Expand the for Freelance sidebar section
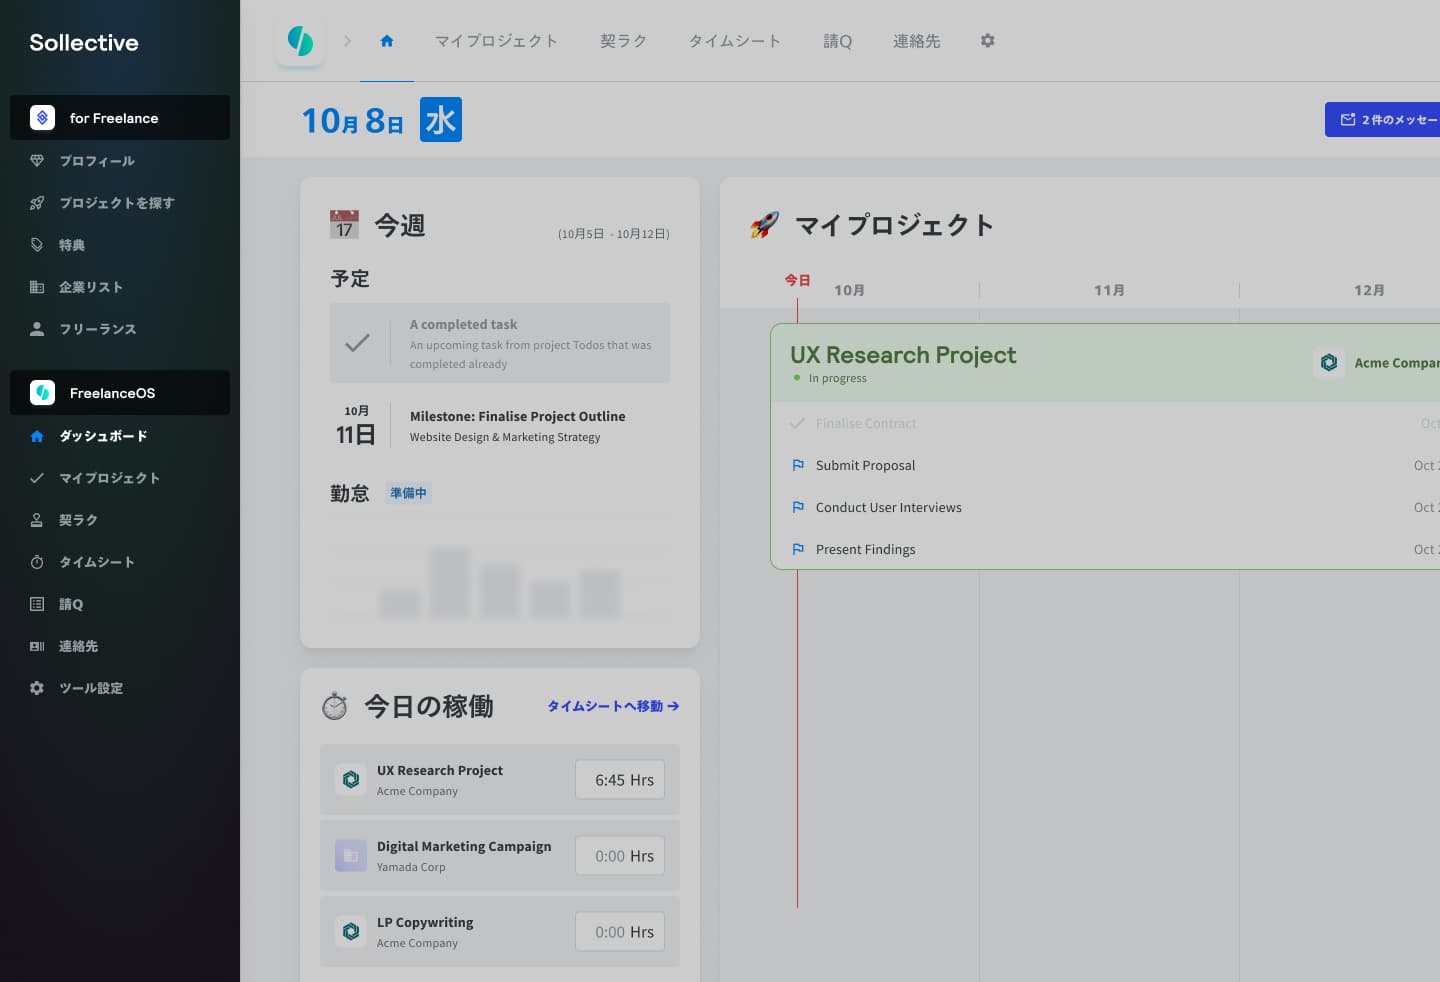 click(120, 118)
